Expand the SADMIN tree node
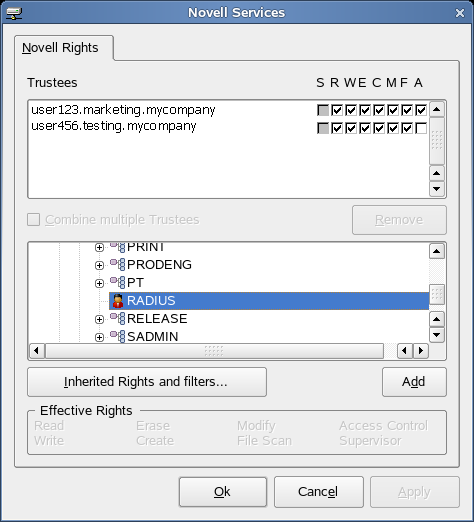The width and height of the screenshot is (474, 522). [x=99, y=337]
